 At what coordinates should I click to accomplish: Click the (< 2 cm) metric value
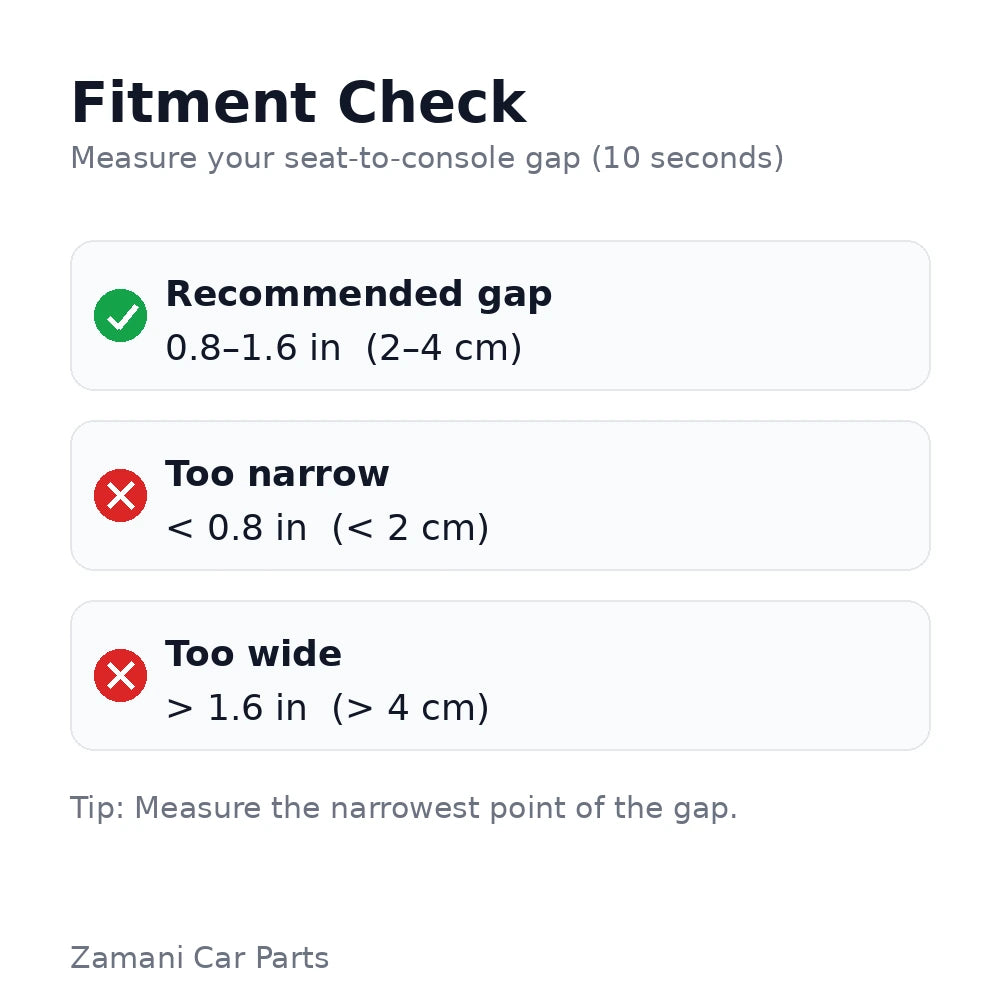410,528
